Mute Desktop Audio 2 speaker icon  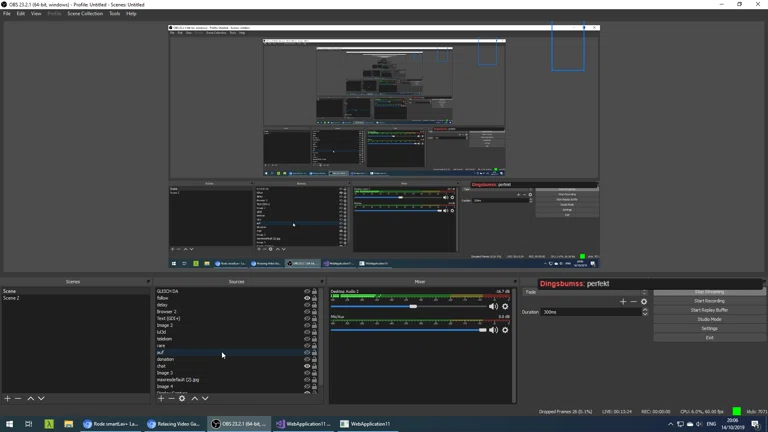coord(493,307)
